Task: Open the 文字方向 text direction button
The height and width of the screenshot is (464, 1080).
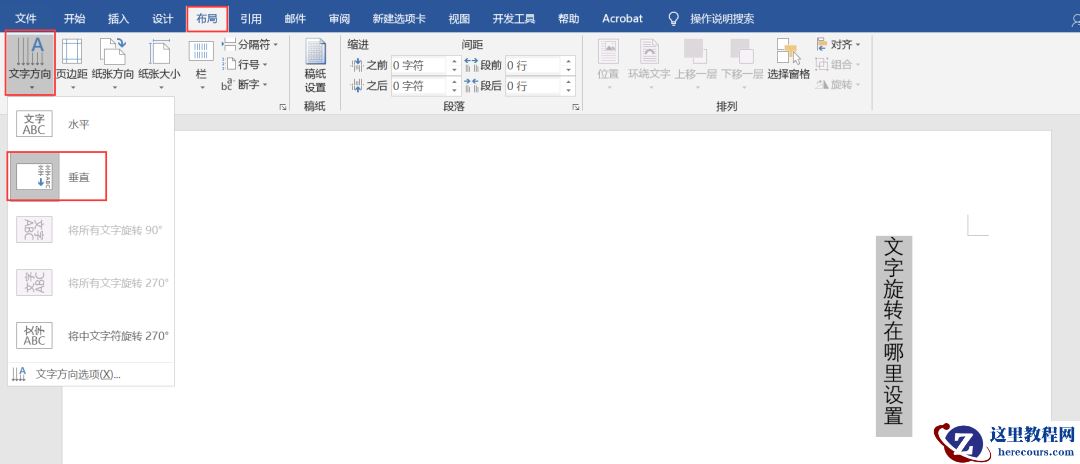Action: pyautogui.click(x=30, y=63)
